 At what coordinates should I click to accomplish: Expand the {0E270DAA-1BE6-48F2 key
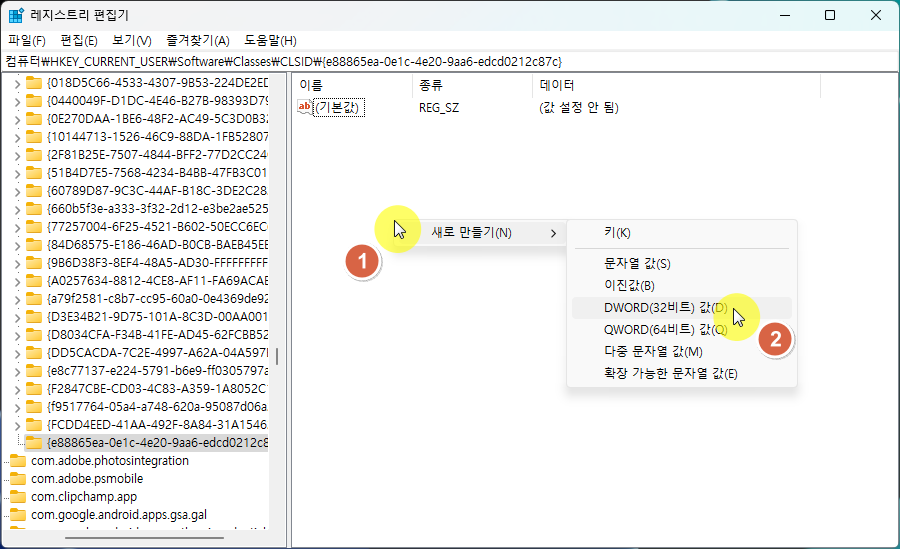17,119
